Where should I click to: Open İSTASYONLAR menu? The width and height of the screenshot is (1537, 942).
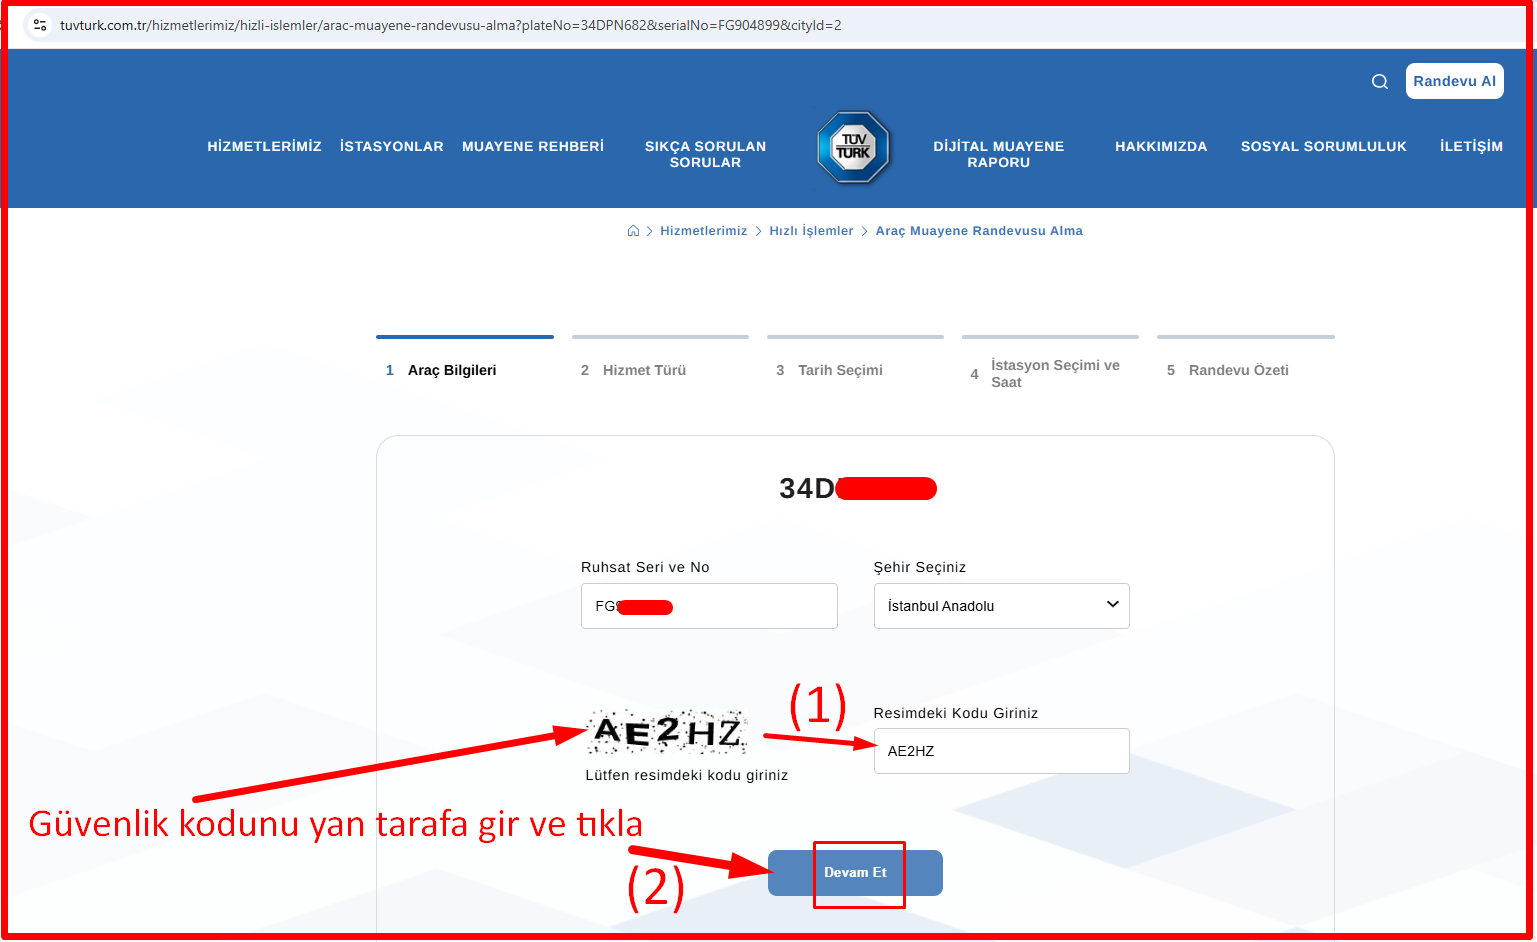[392, 146]
